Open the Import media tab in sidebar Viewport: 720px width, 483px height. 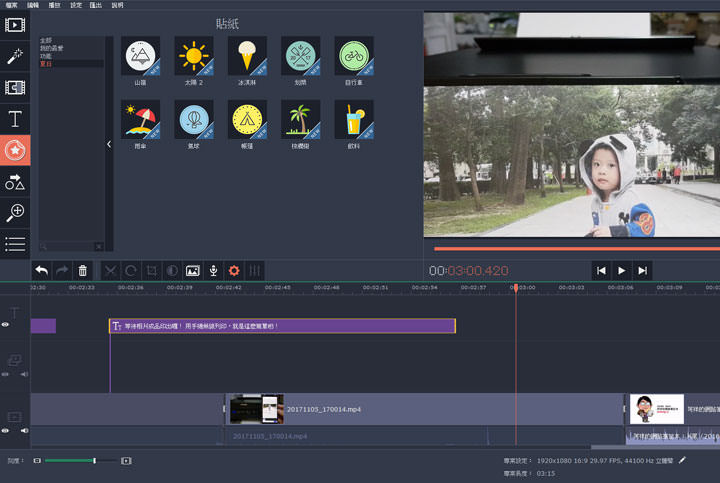click(x=15, y=25)
